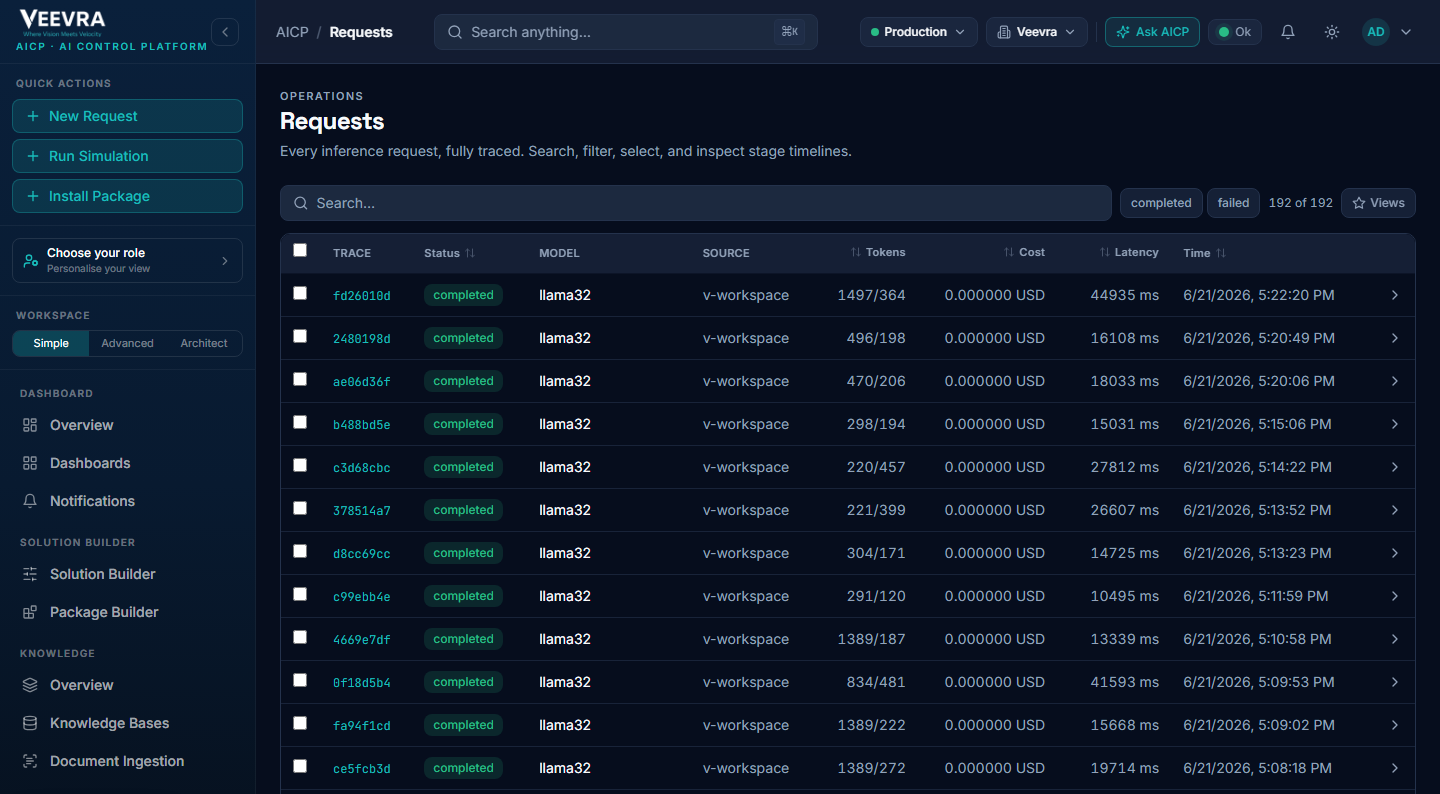
Task: Check the box for trace 2480198d
Action: coord(300,336)
